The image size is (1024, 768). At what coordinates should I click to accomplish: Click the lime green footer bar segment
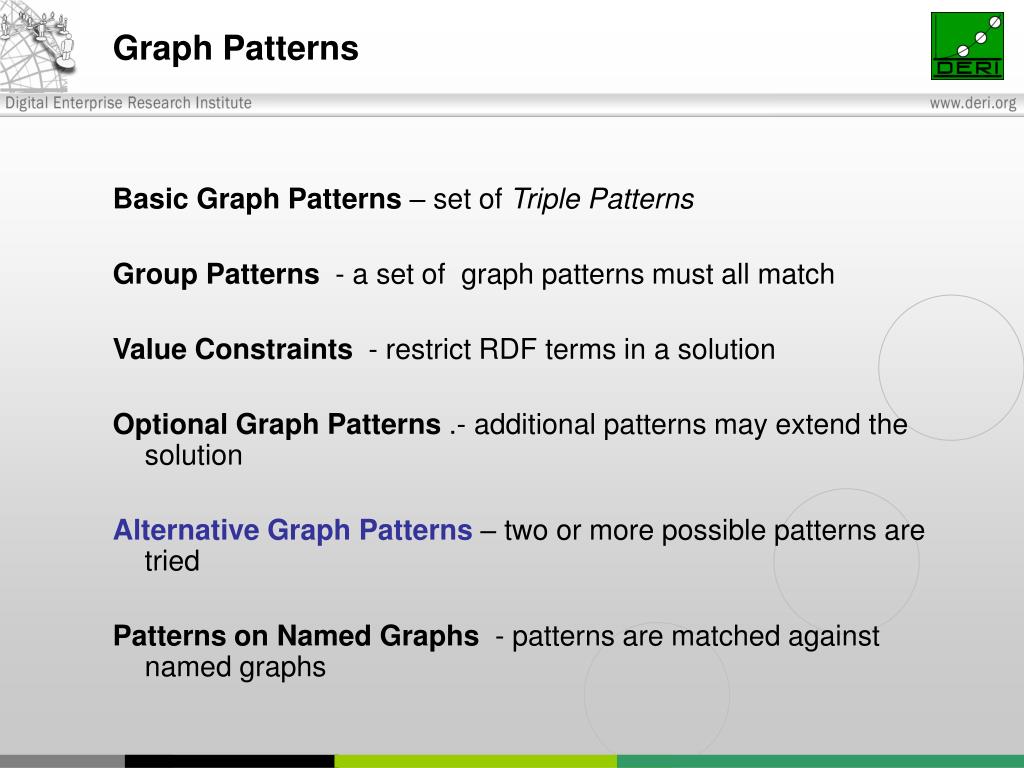475,761
